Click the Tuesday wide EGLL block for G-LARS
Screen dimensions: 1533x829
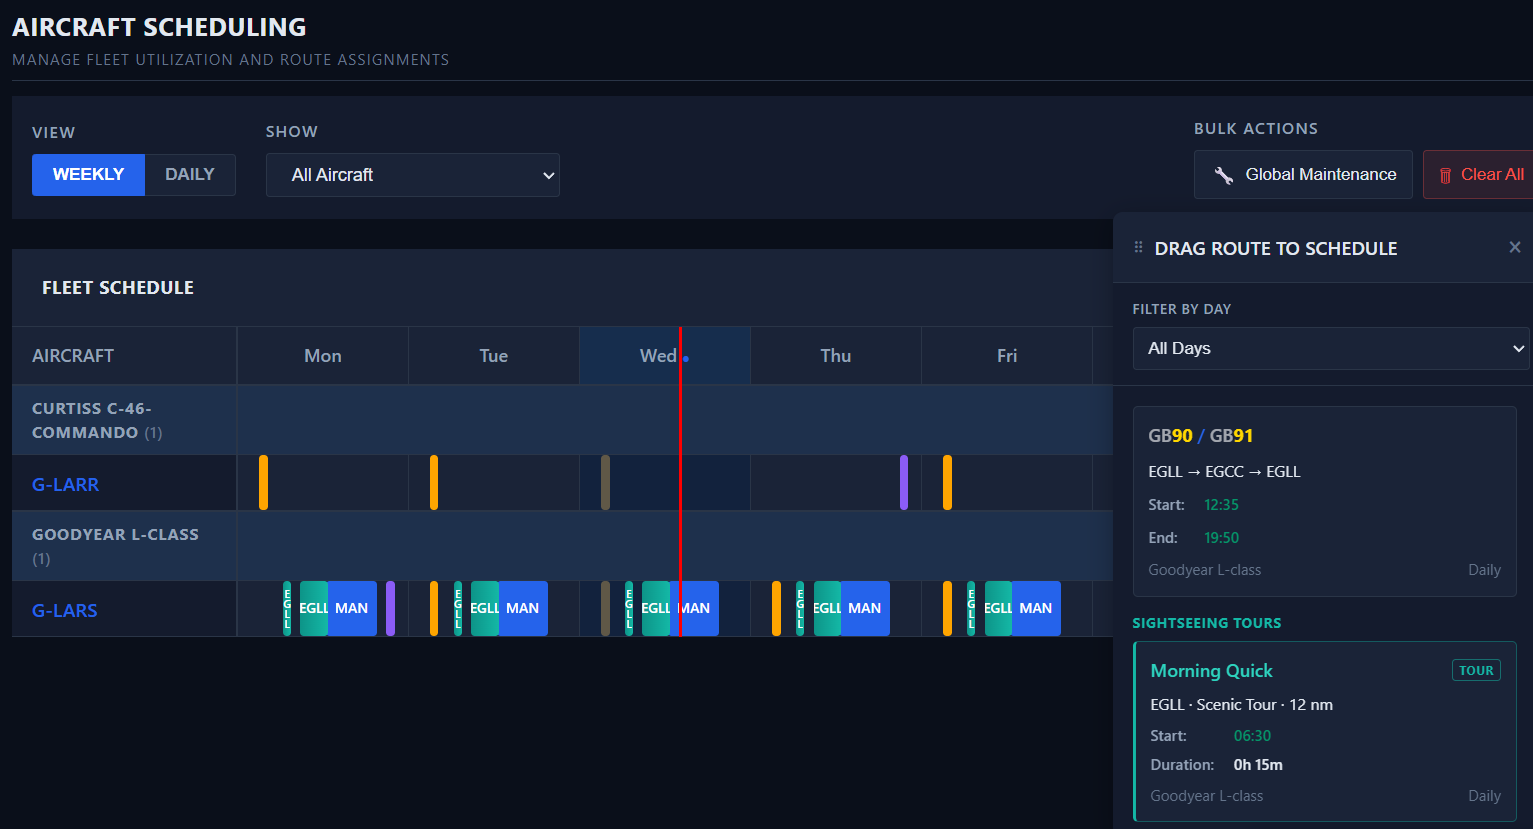click(485, 608)
